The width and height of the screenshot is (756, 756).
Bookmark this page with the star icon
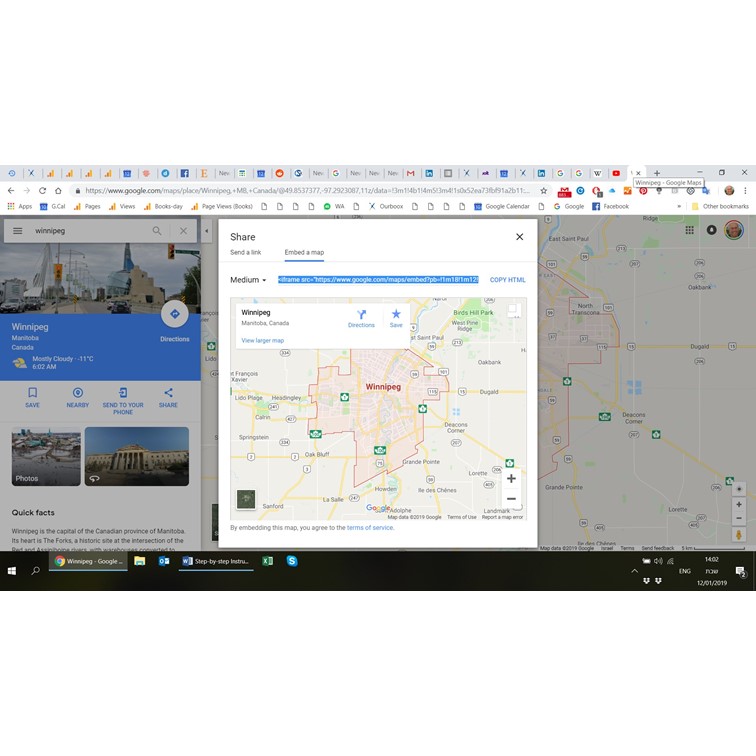coord(543,191)
